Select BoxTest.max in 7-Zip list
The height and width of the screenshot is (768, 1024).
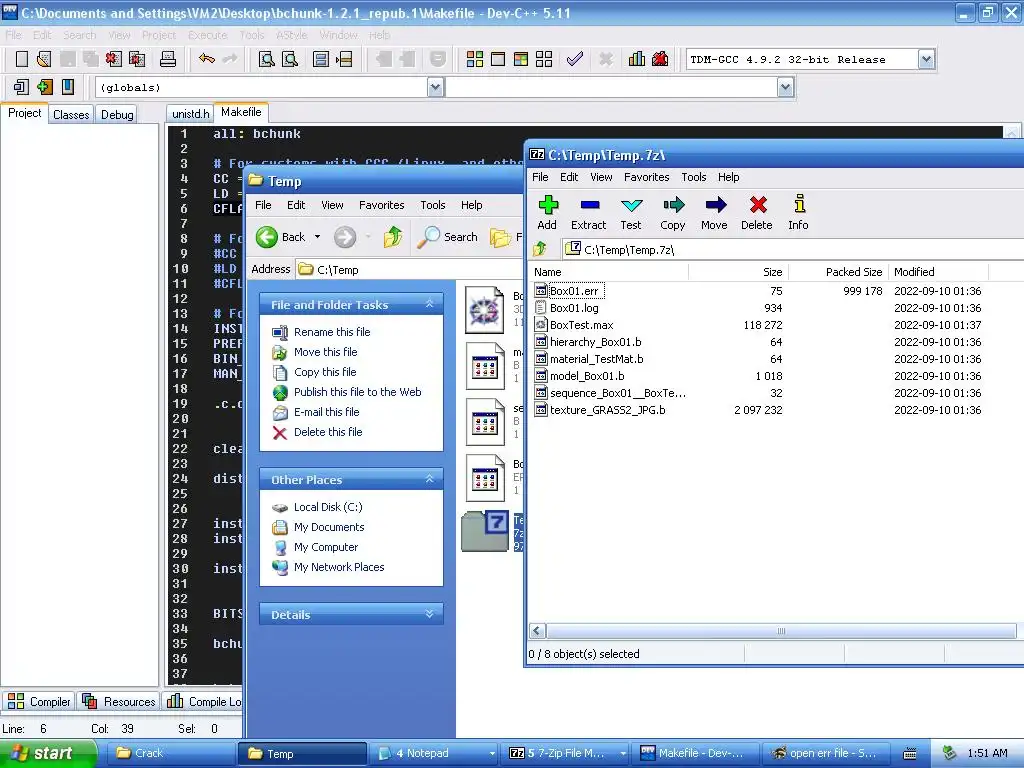tap(581, 325)
